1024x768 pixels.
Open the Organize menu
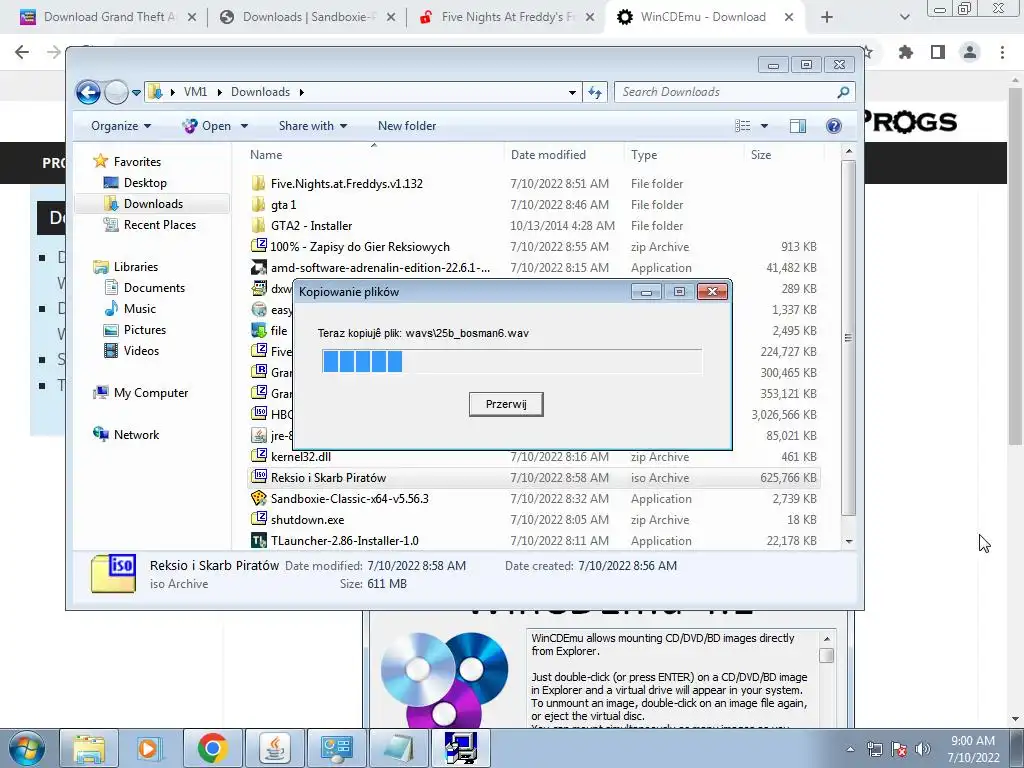tap(121, 126)
